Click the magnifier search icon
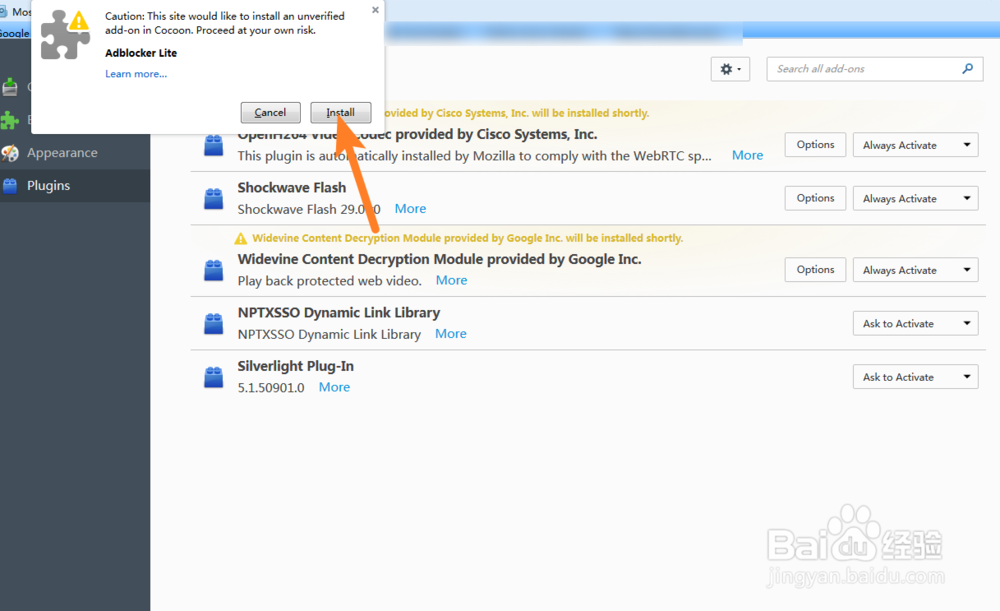This screenshot has width=1000, height=611. pos(967,68)
